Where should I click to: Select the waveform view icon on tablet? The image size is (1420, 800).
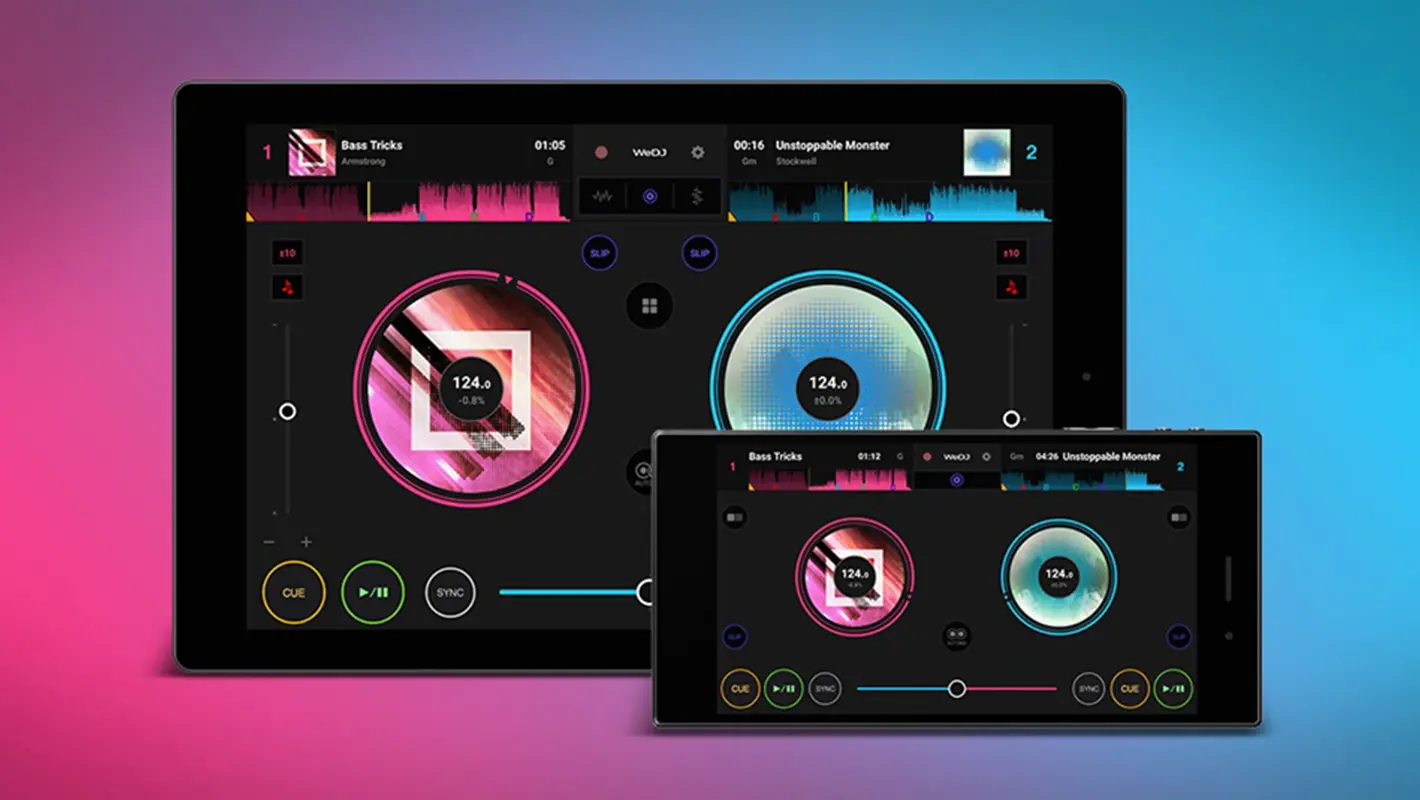click(602, 197)
